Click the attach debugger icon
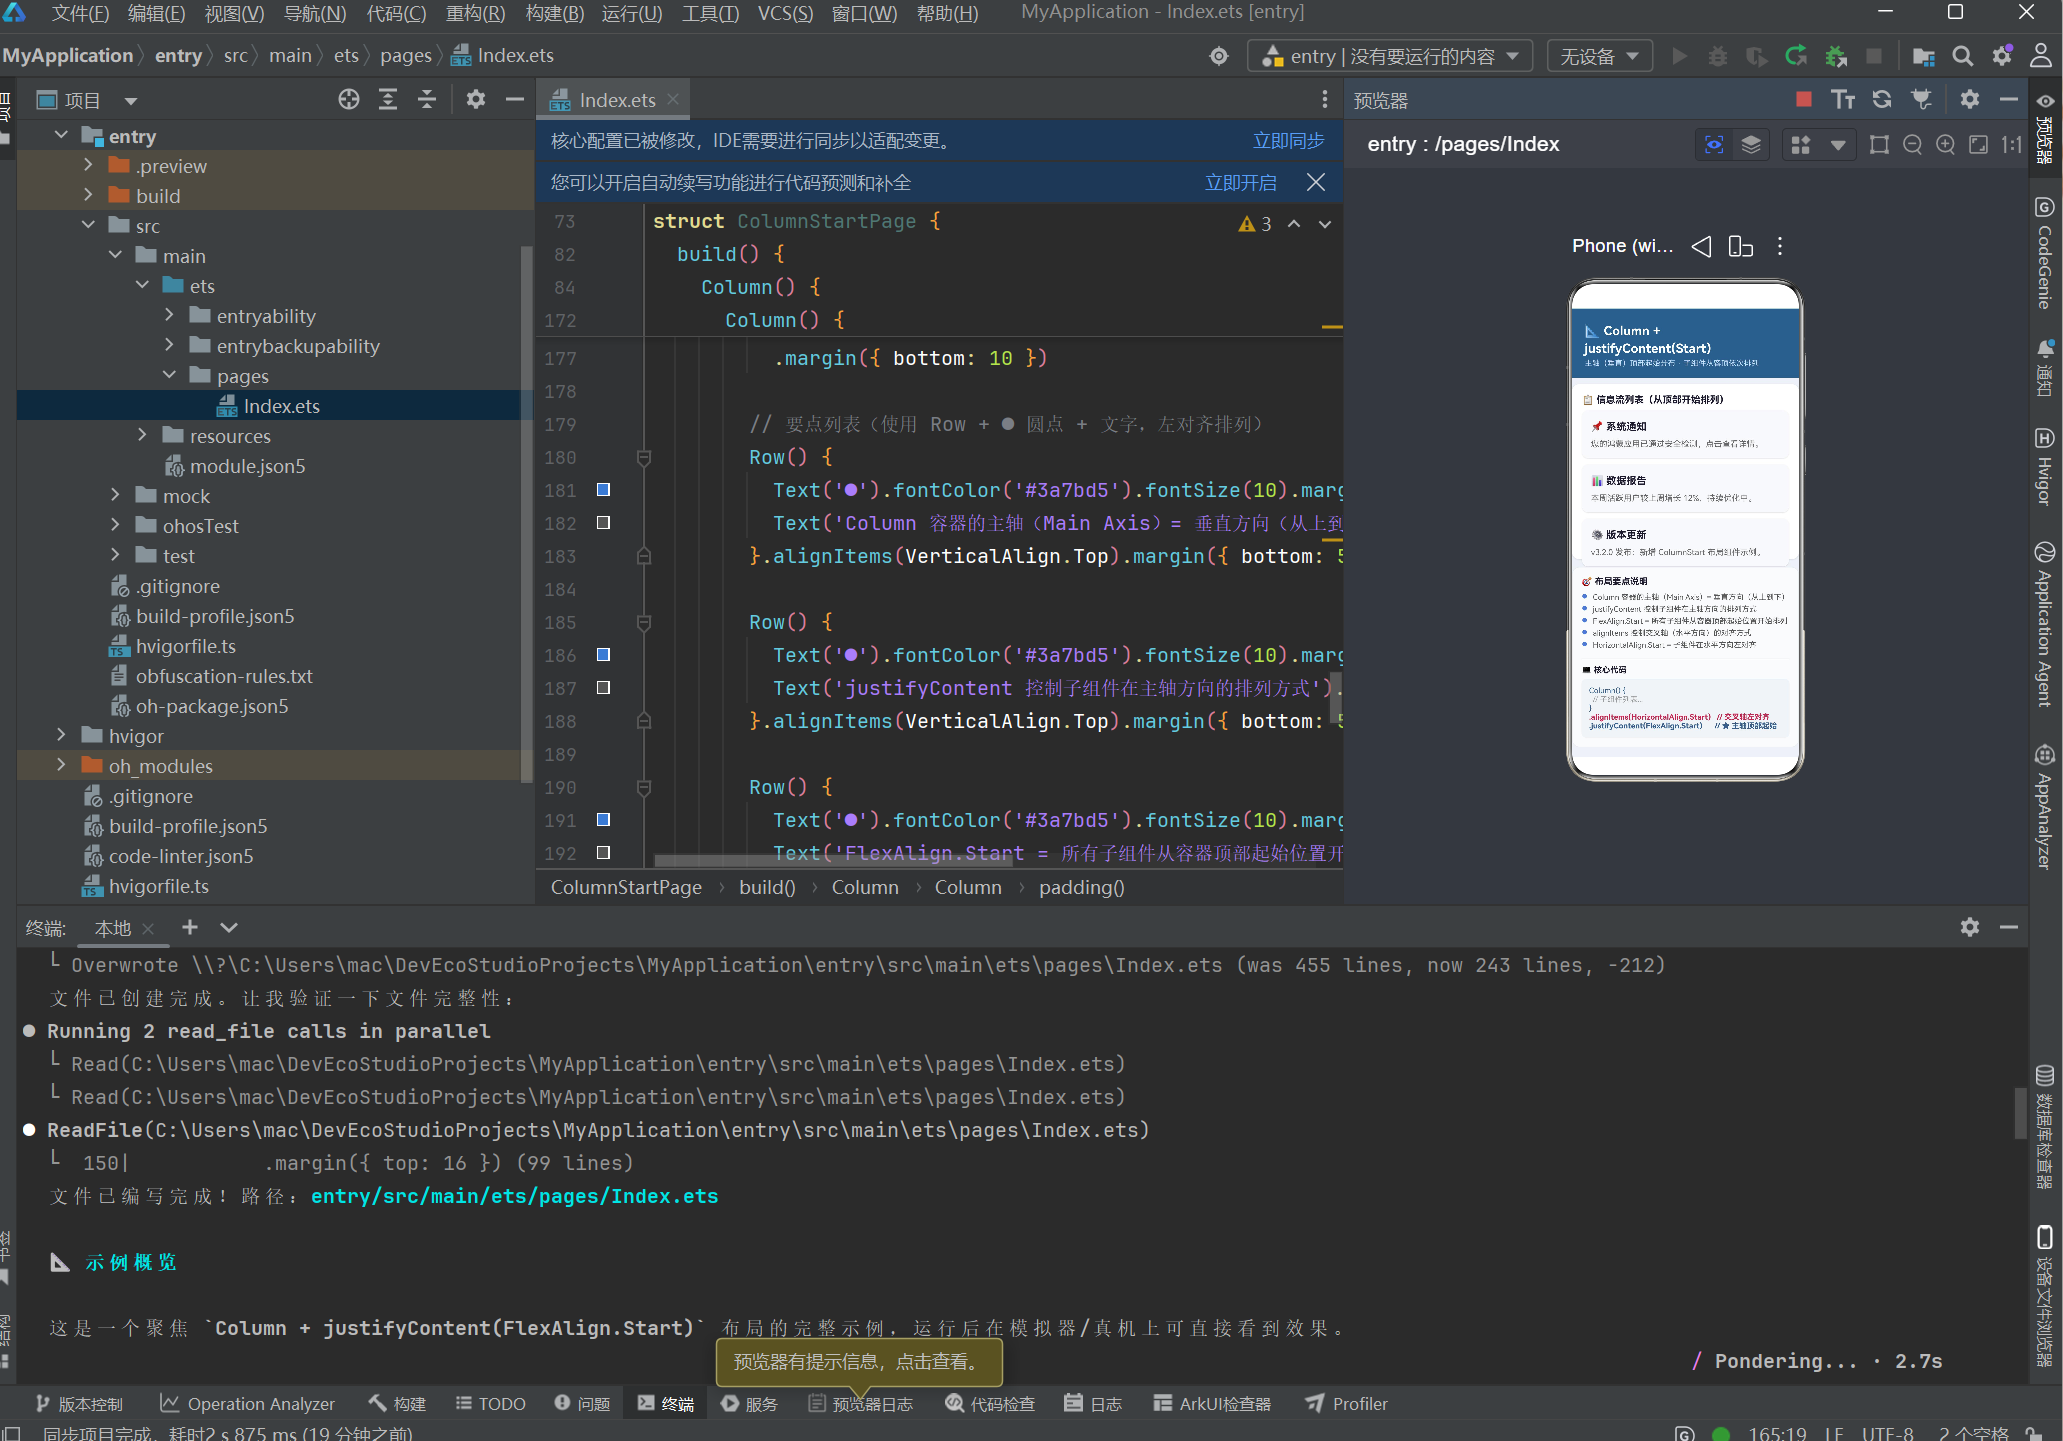Viewport: 2063px width, 1441px height. point(1836,56)
